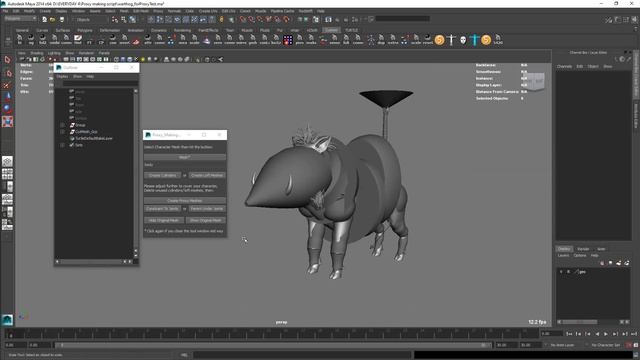The height and width of the screenshot is (360, 640).
Task: Click the playback range slider bar
Action: click(273, 345)
